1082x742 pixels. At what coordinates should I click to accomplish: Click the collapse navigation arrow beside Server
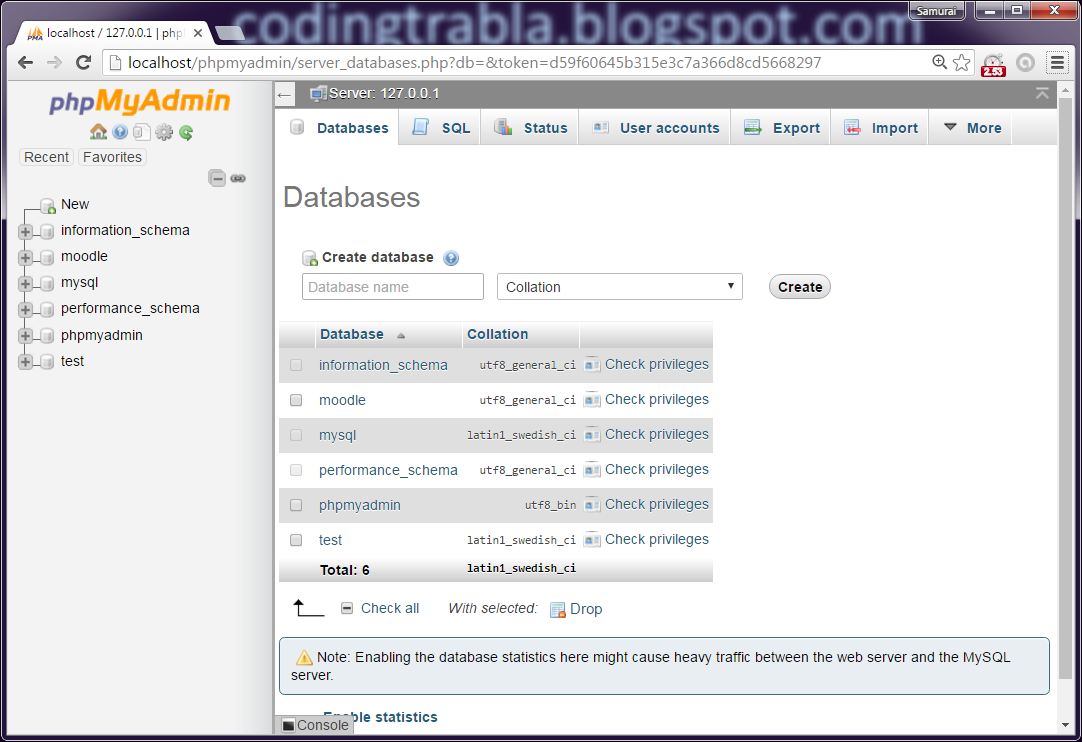point(284,95)
